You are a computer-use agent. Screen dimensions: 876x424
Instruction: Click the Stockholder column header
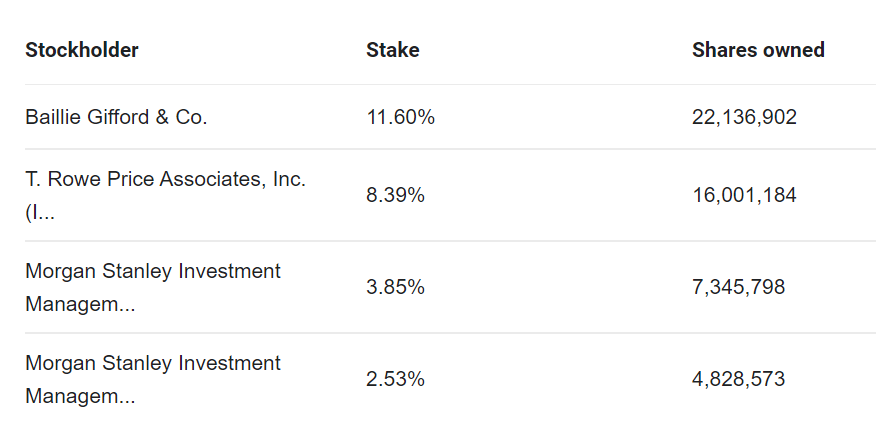pyautogui.click(x=82, y=50)
